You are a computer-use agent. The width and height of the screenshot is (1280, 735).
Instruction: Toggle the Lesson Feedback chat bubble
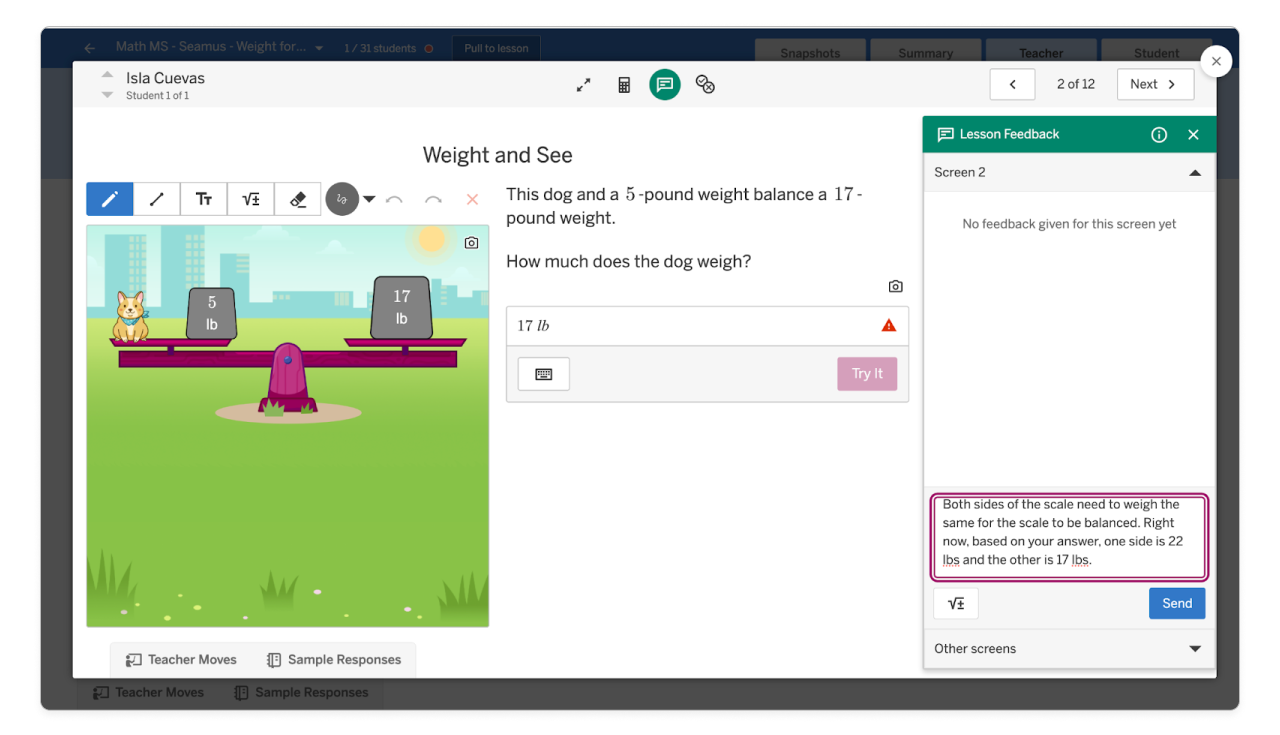pyautogui.click(x=664, y=84)
